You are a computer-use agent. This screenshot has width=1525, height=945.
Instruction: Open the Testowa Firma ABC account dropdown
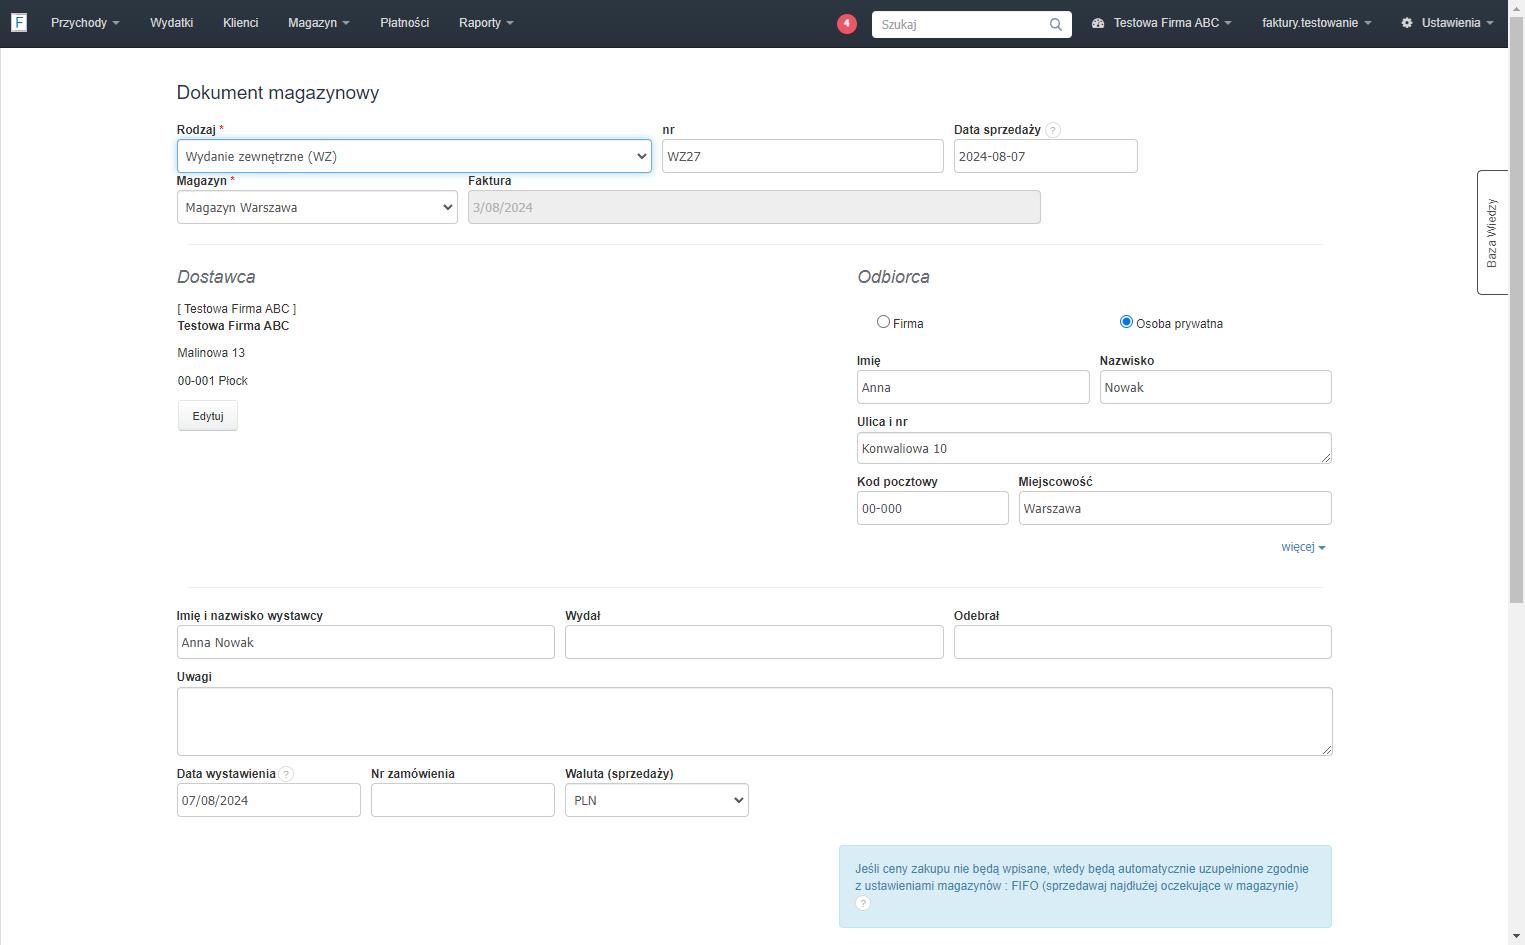tap(1172, 23)
